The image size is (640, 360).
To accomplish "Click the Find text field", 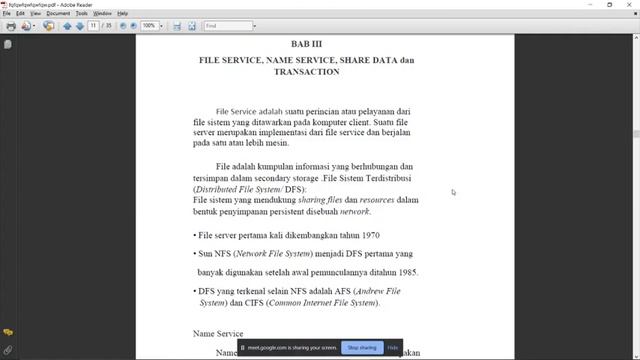I will tap(228, 26).
